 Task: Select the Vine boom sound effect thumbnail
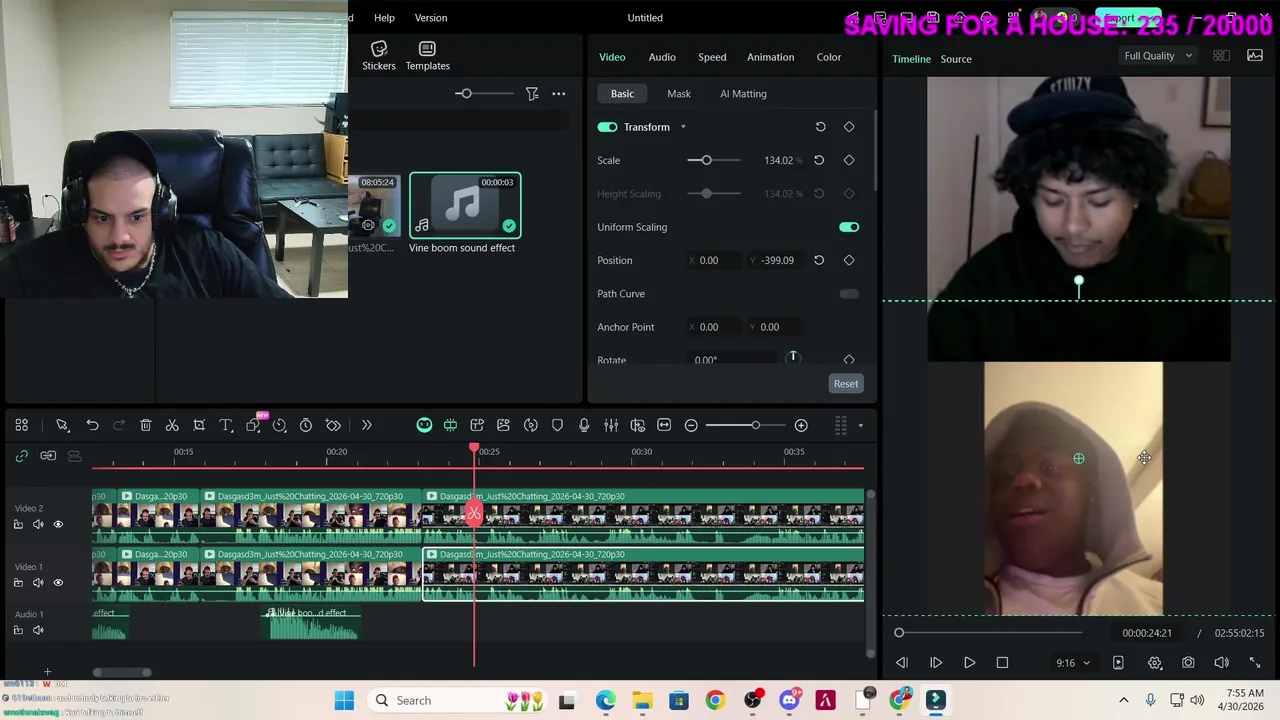coord(465,205)
